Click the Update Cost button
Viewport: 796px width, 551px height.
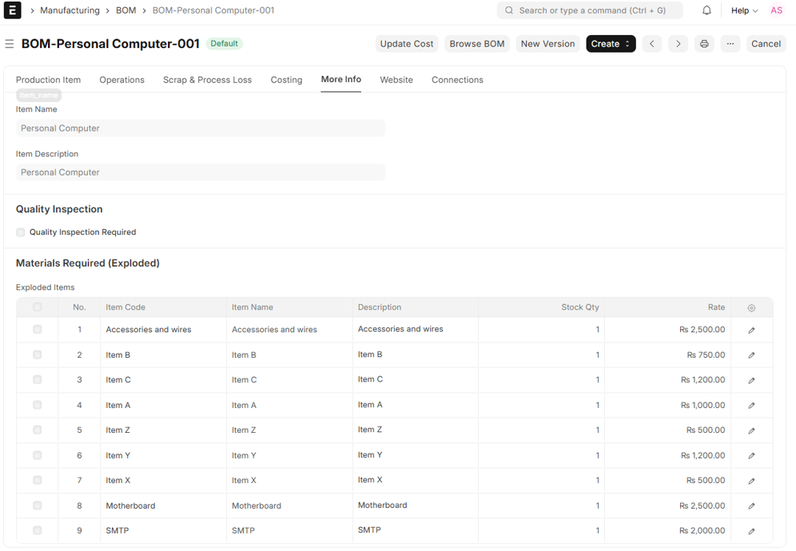tap(407, 44)
